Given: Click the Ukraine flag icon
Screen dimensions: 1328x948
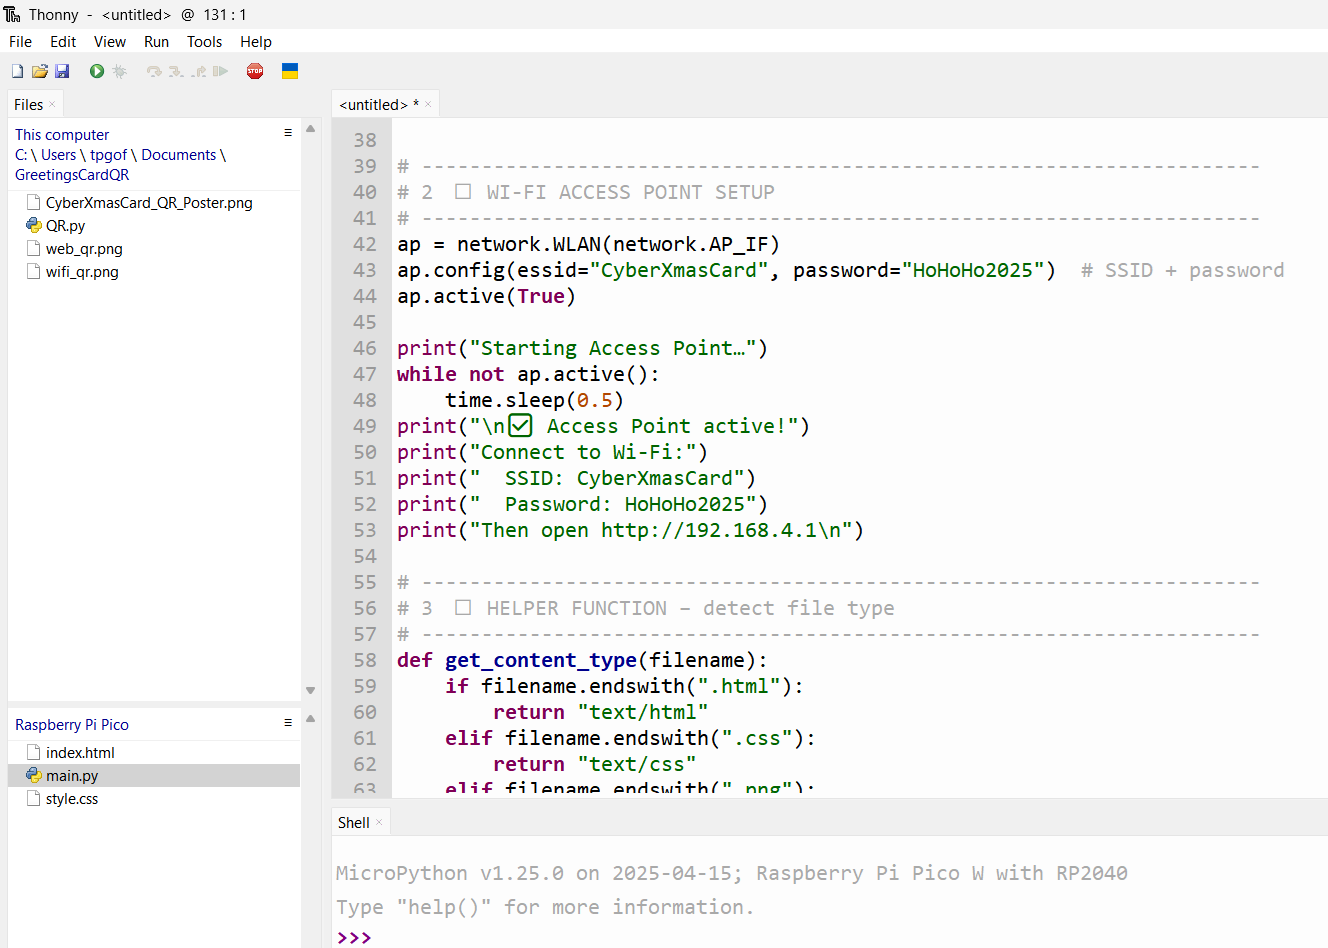Looking at the screenshot, I should (x=290, y=71).
